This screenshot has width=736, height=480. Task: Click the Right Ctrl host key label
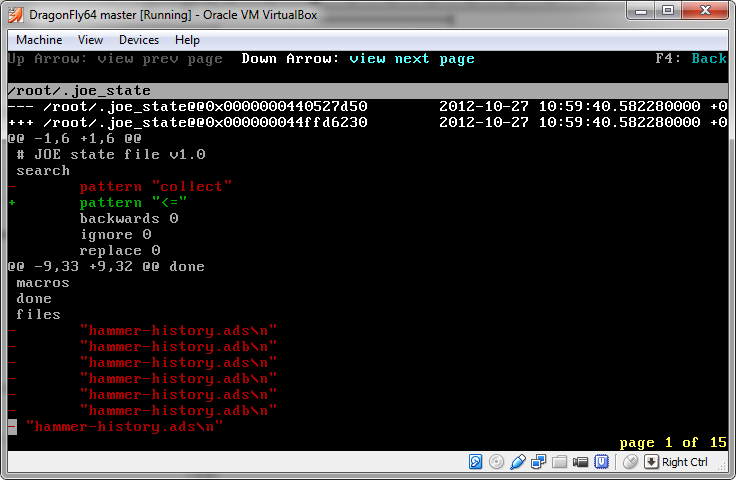point(685,462)
